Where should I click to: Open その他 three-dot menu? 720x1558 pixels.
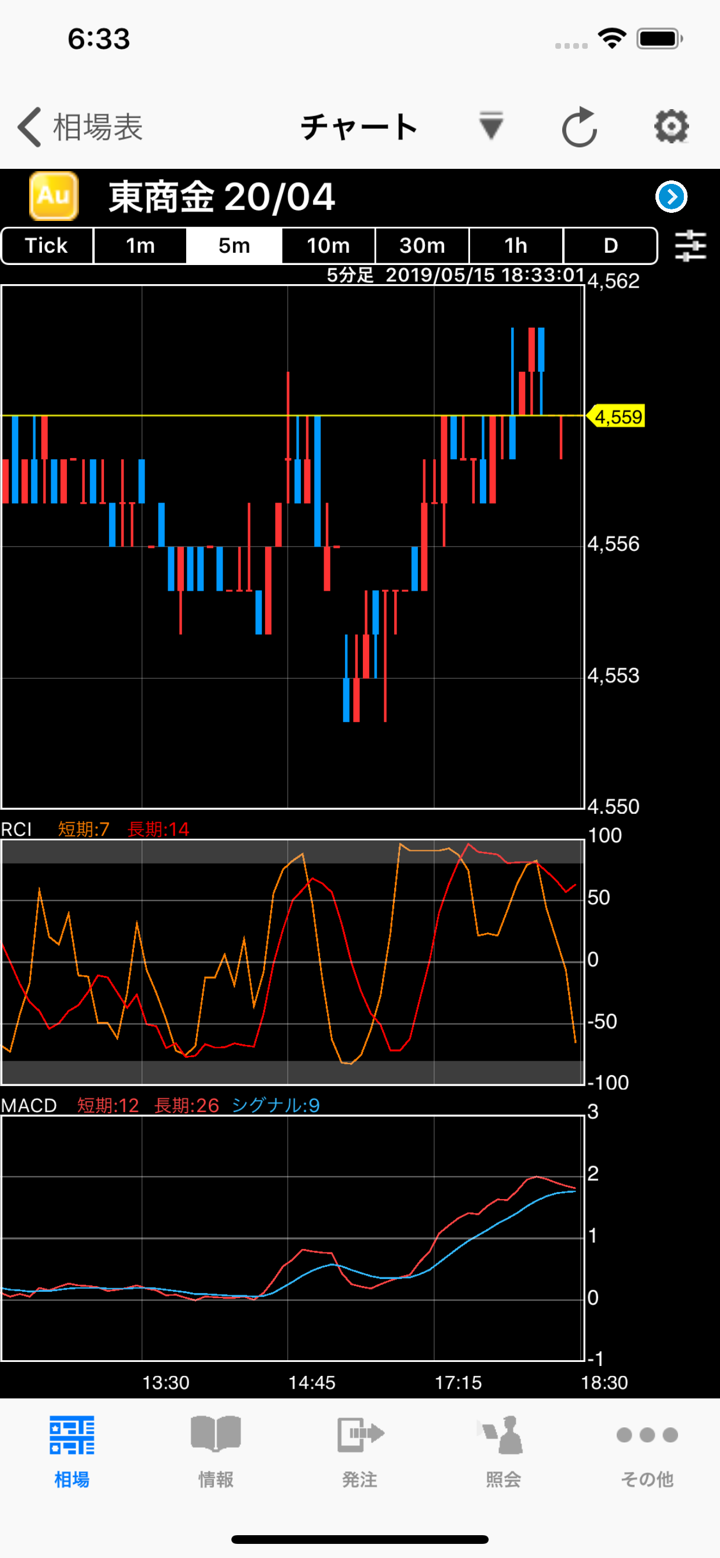click(647, 1450)
